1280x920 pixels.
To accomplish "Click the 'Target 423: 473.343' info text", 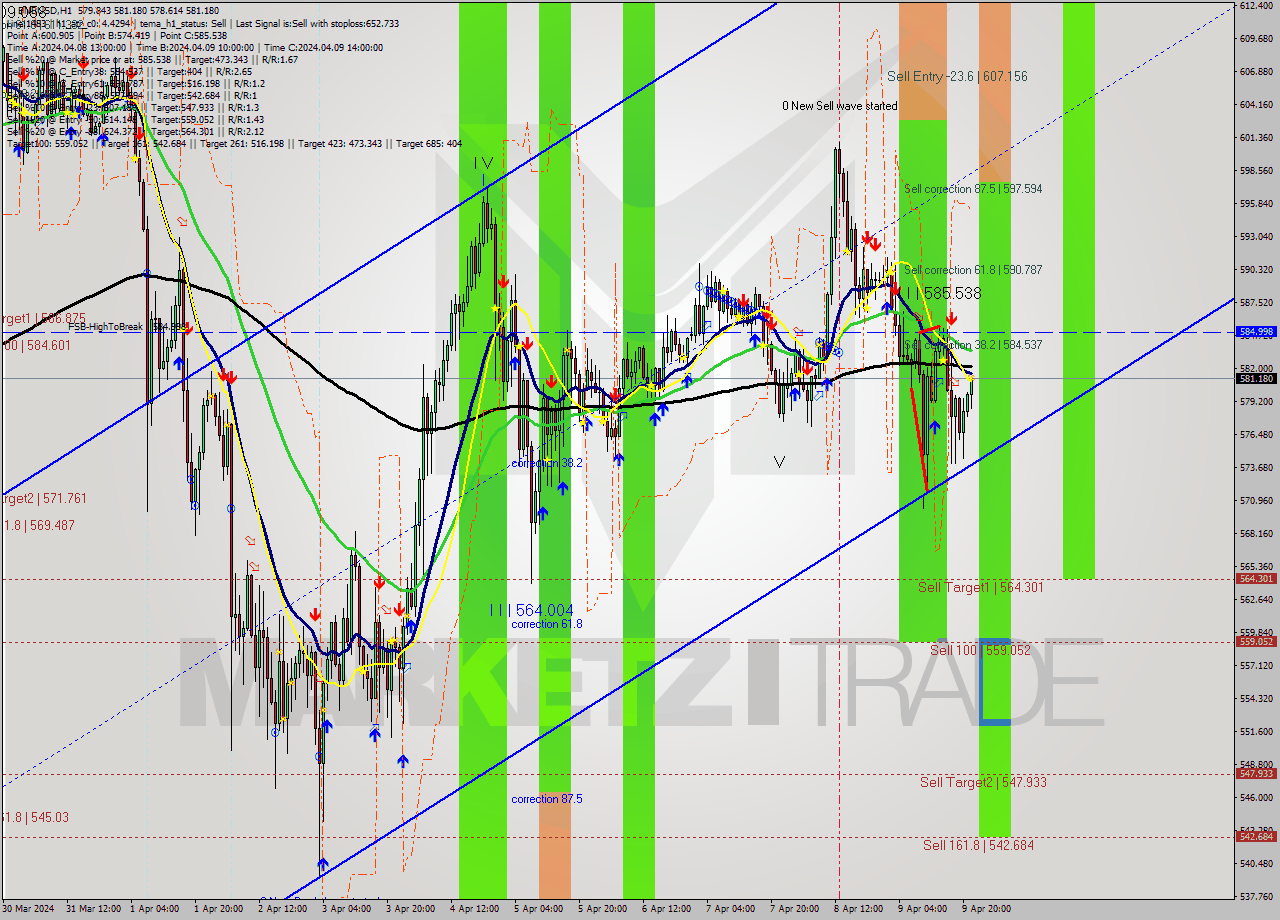I will click(339, 143).
